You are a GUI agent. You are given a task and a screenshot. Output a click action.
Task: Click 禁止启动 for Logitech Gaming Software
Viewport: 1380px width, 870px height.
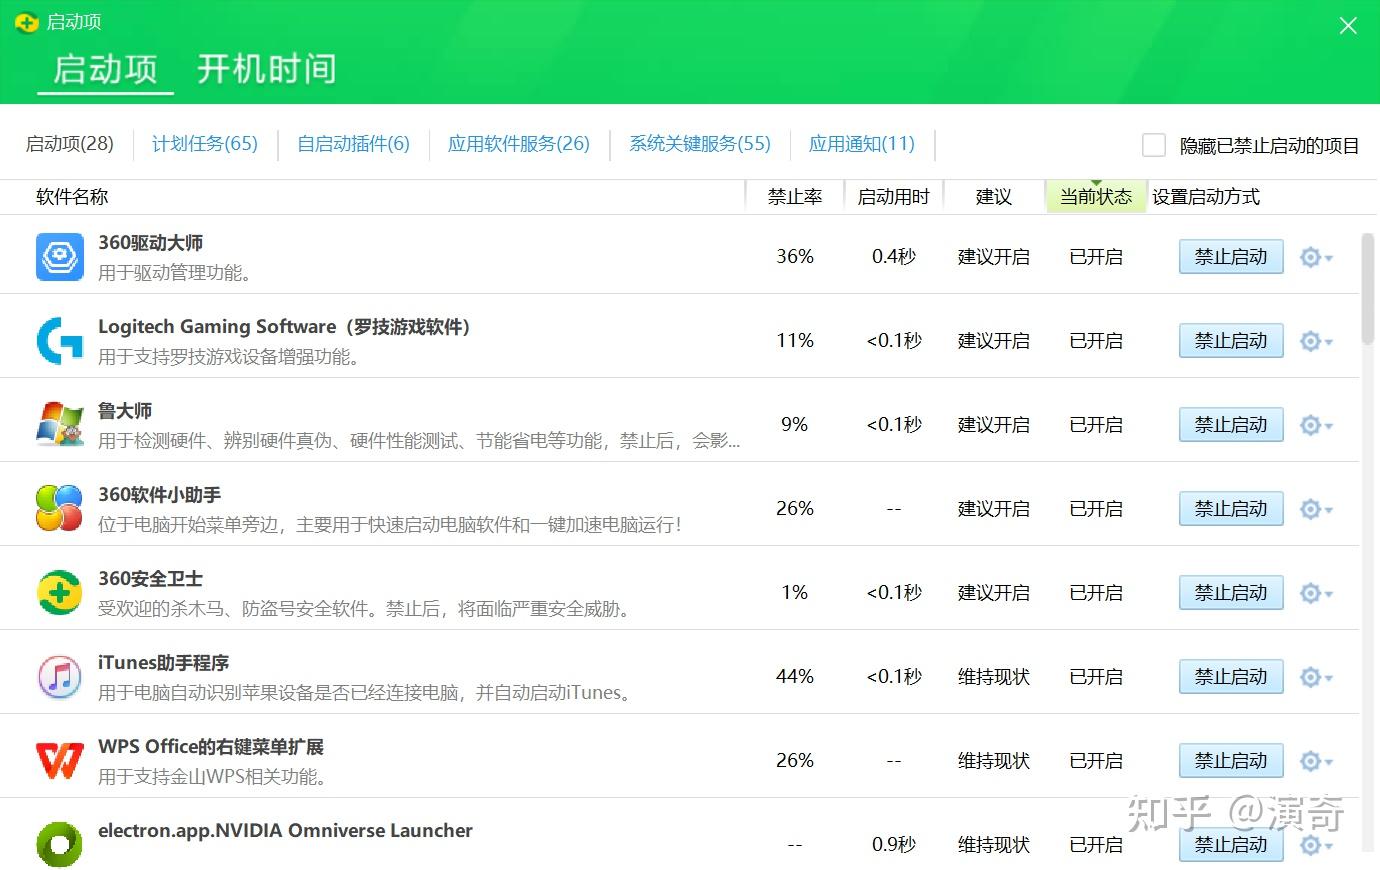(x=1231, y=341)
